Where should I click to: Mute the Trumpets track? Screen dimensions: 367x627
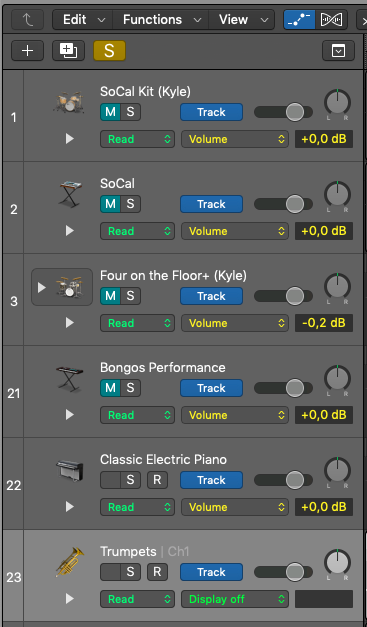coord(110,572)
